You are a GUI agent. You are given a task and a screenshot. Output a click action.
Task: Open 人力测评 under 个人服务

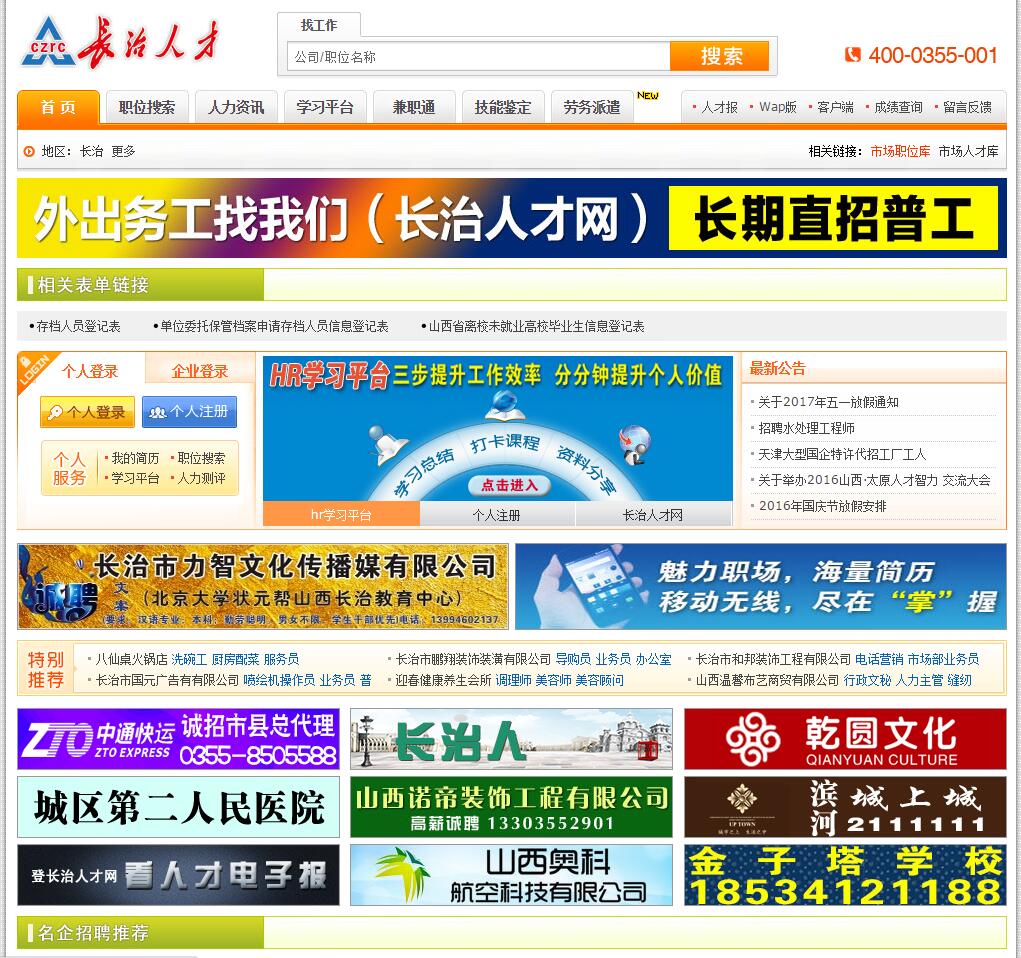click(201, 478)
